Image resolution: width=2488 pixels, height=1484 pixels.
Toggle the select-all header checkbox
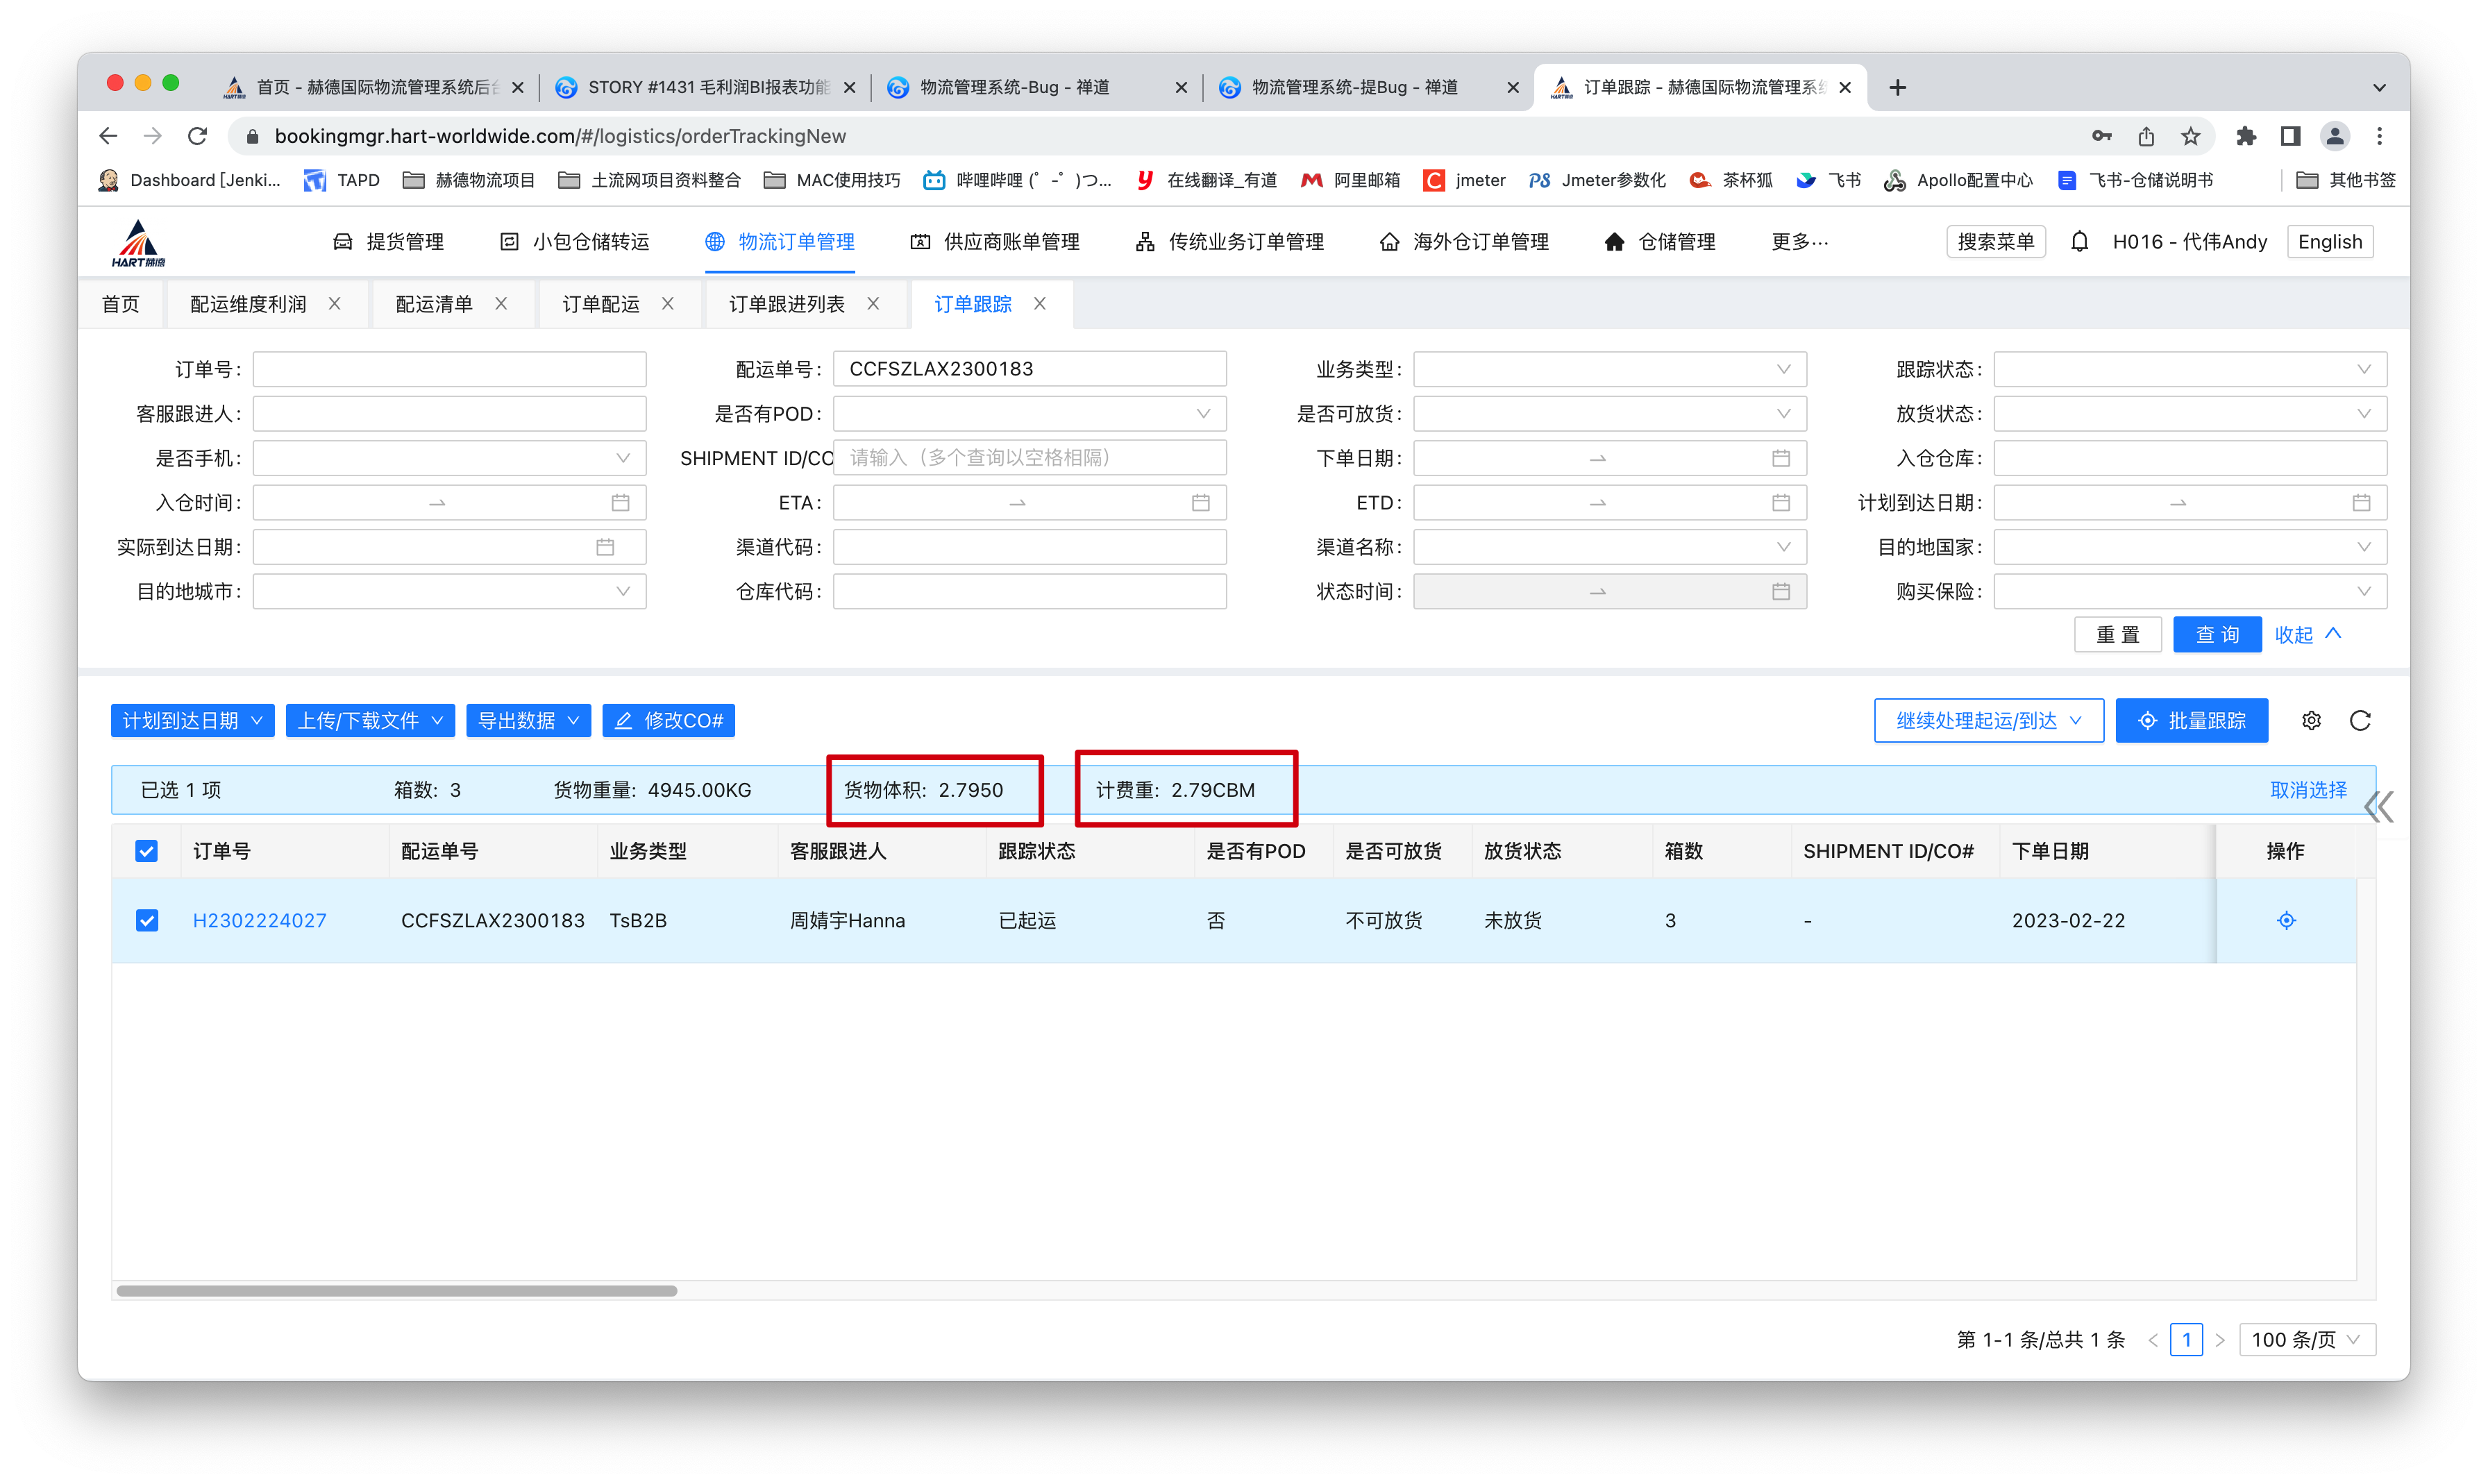147,851
